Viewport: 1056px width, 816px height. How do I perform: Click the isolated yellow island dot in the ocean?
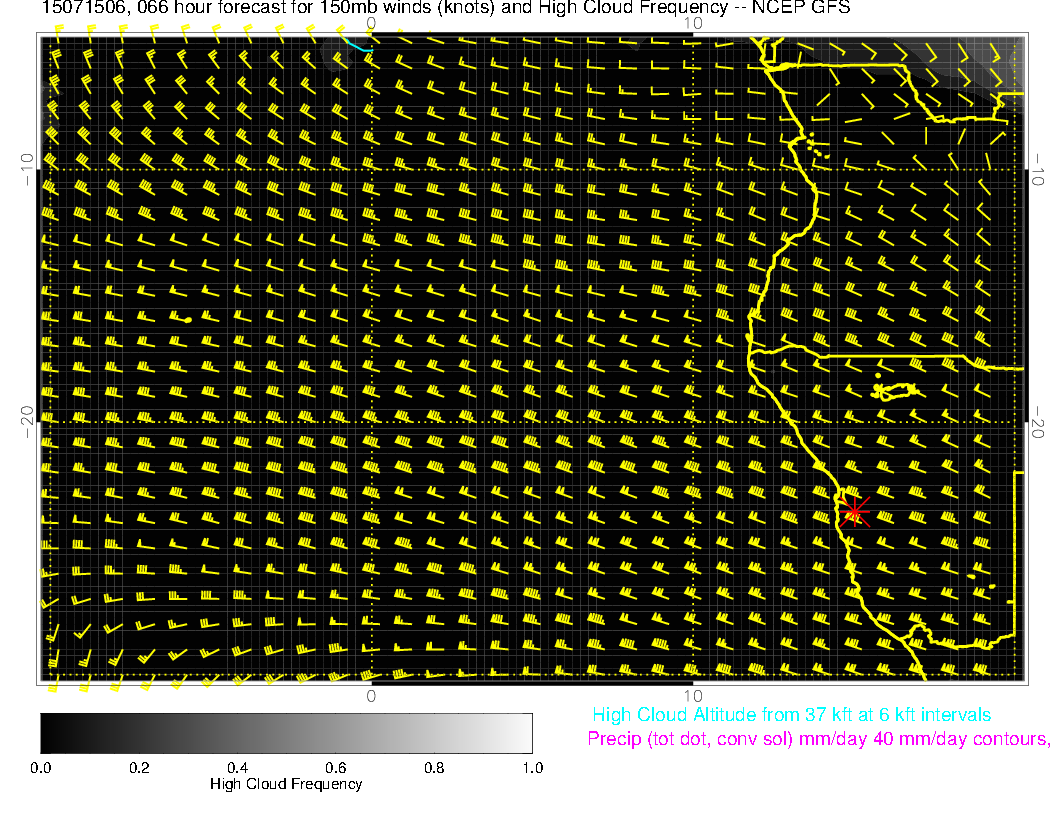(188, 319)
